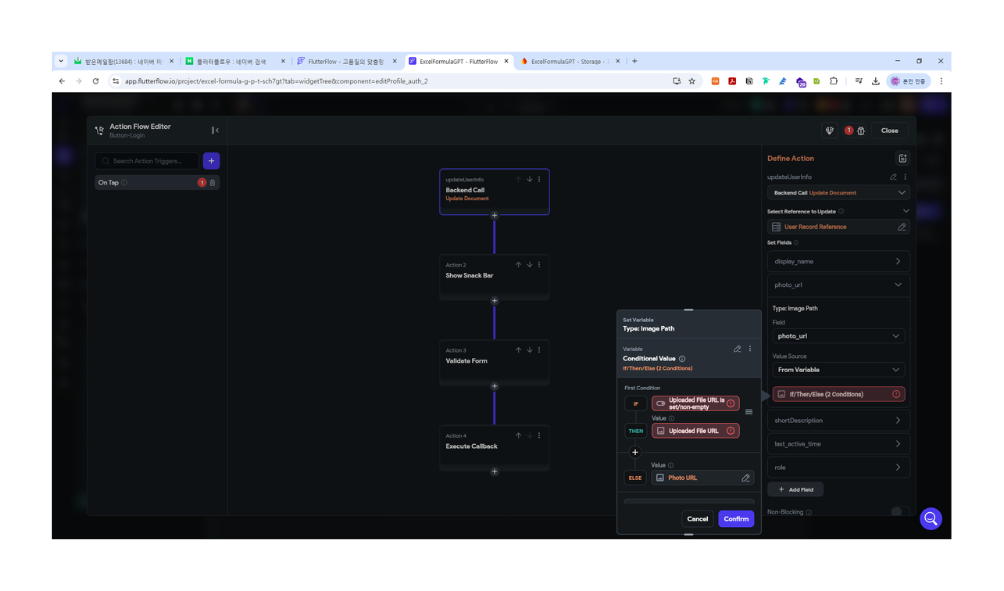1004x591 pixels.
Task: Click Photo URL else value field
Action: [x=702, y=478]
